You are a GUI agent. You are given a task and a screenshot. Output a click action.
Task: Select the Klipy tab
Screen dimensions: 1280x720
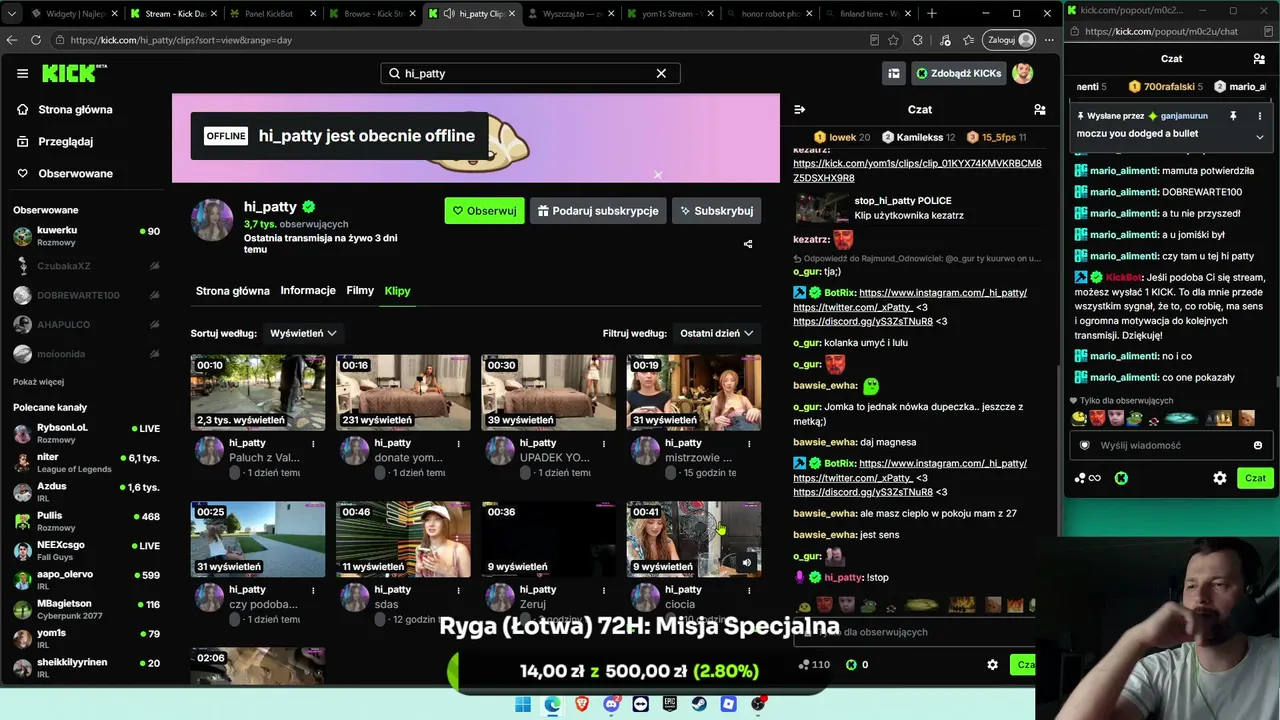[398, 291]
